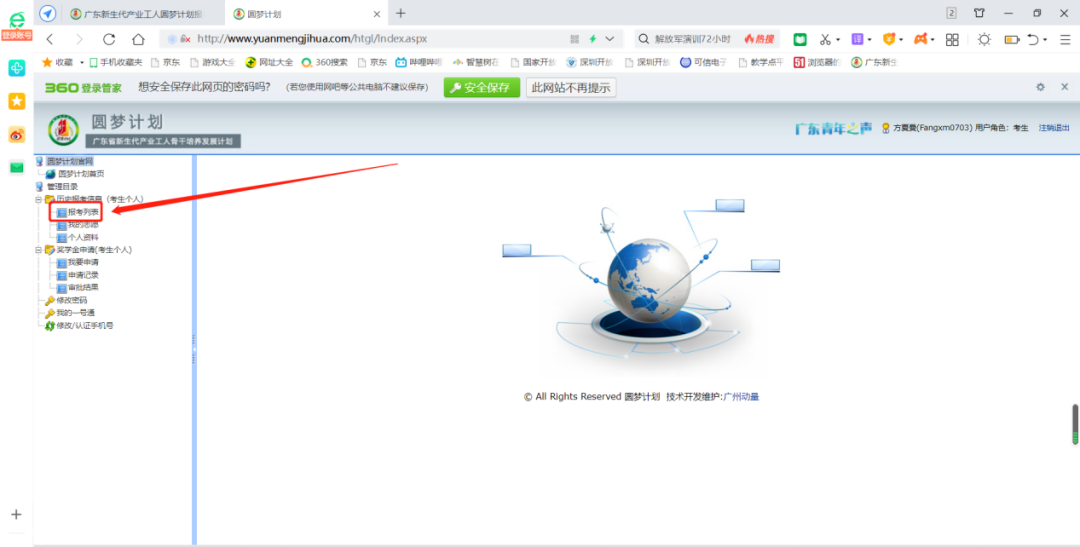Viewport: 1080px width, 547px height.
Task: Click the green 安全保存 button
Action: pyautogui.click(x=482, y=88)
